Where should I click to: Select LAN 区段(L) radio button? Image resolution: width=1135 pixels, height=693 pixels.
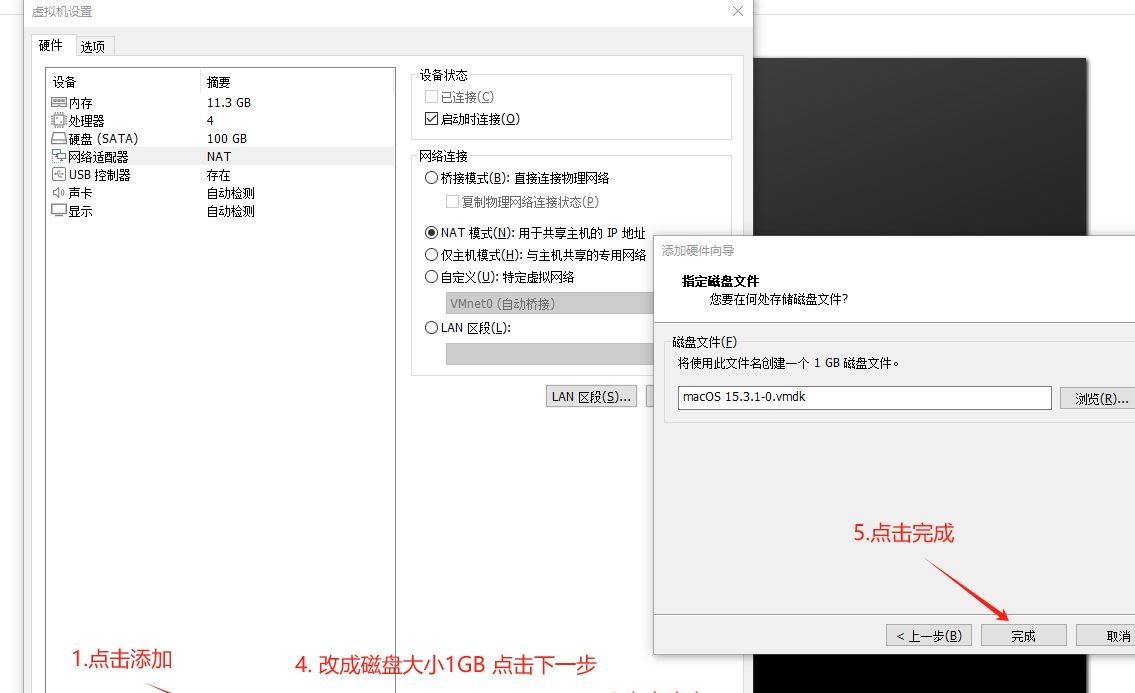coord(431,327)
